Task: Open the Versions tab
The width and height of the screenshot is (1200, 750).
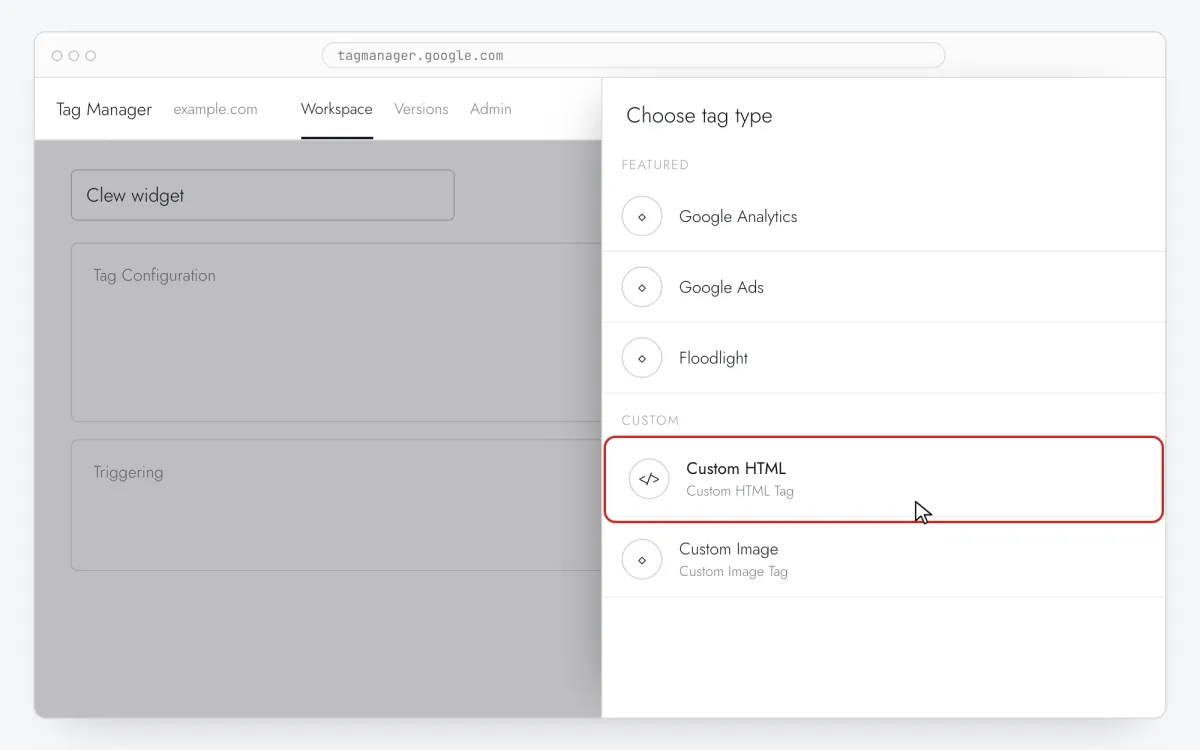Action: click(421, 109)
